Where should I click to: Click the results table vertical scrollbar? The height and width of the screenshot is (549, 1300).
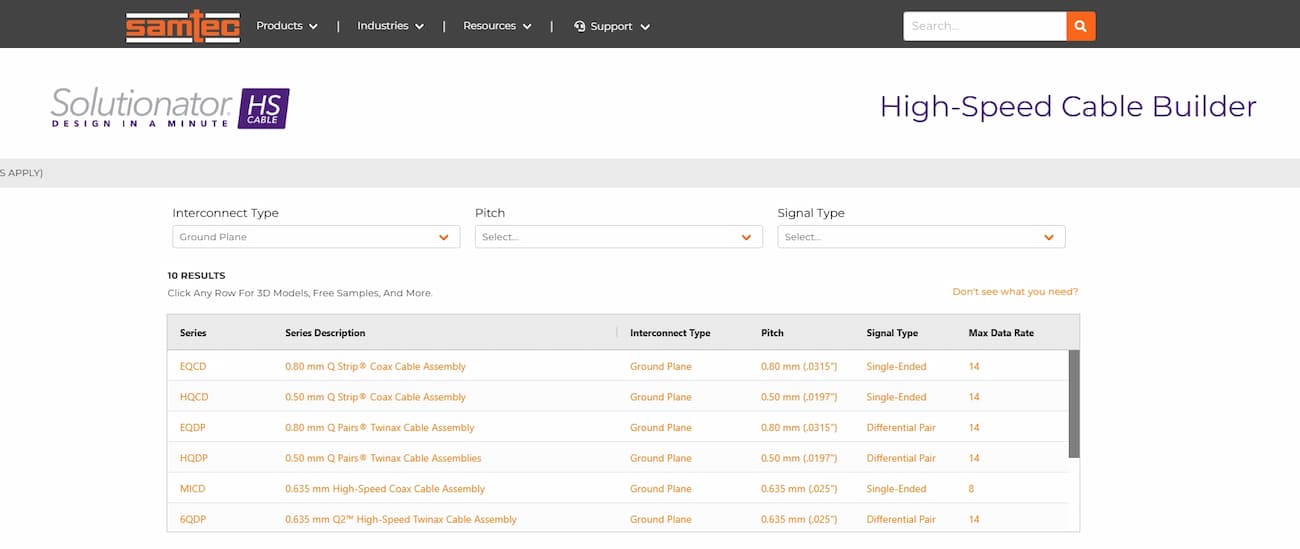point(1075,404)
